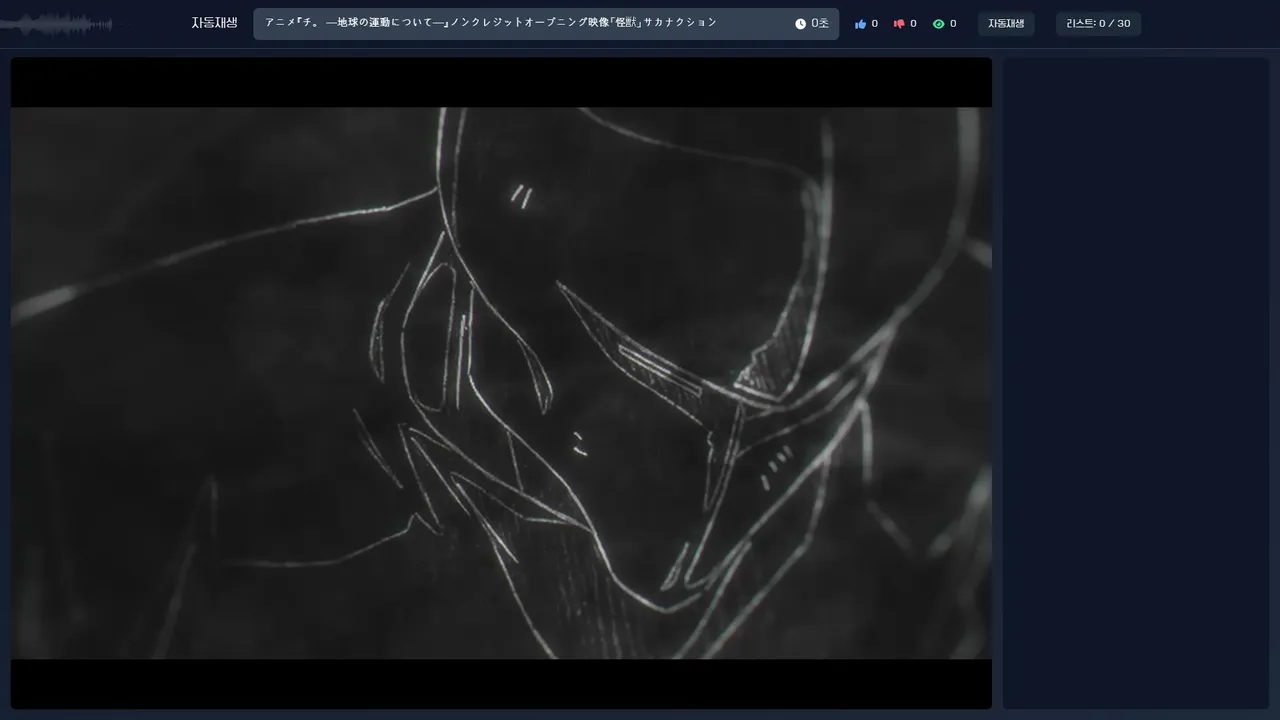Open the 리스트: 0 / 30 playlist button
Image resolution: width=1280 pixels, height=720 pixels.
click(1098, 24)
